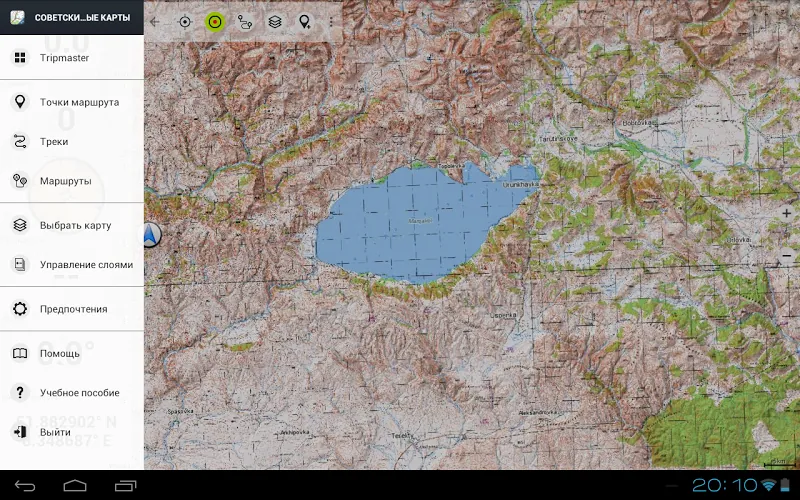This screenshot has width=800, height=500.
Task: Toggle the green track recording button
Action: point(215,22)
